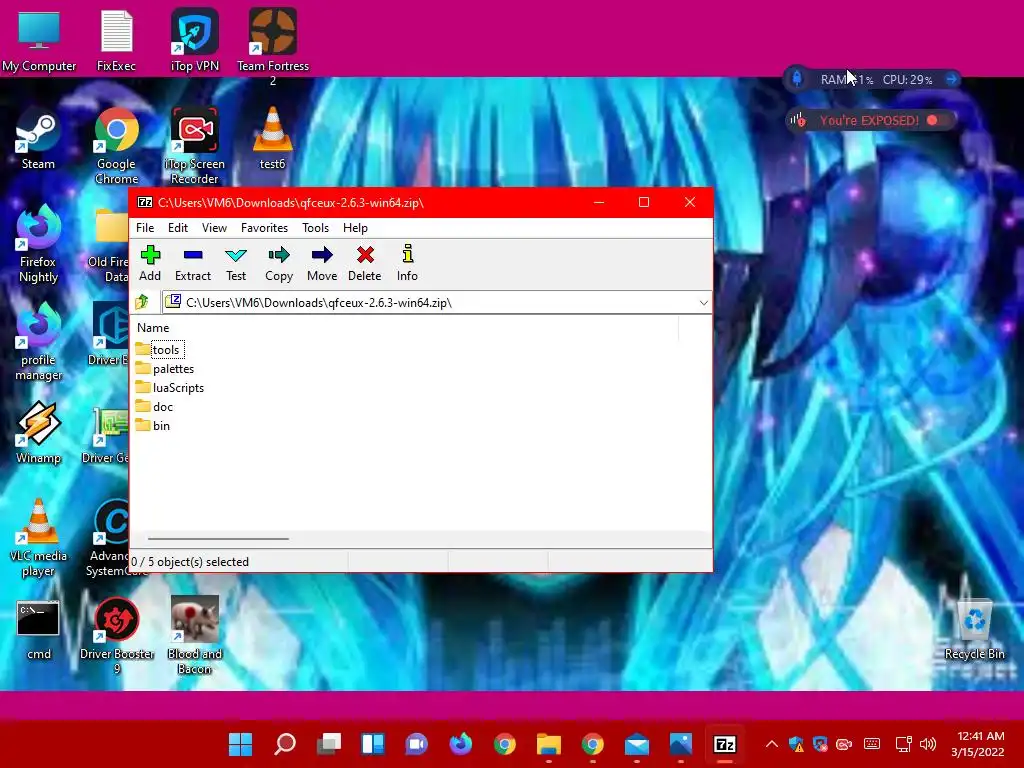Click the rocket icon on RAM widget

797,79
